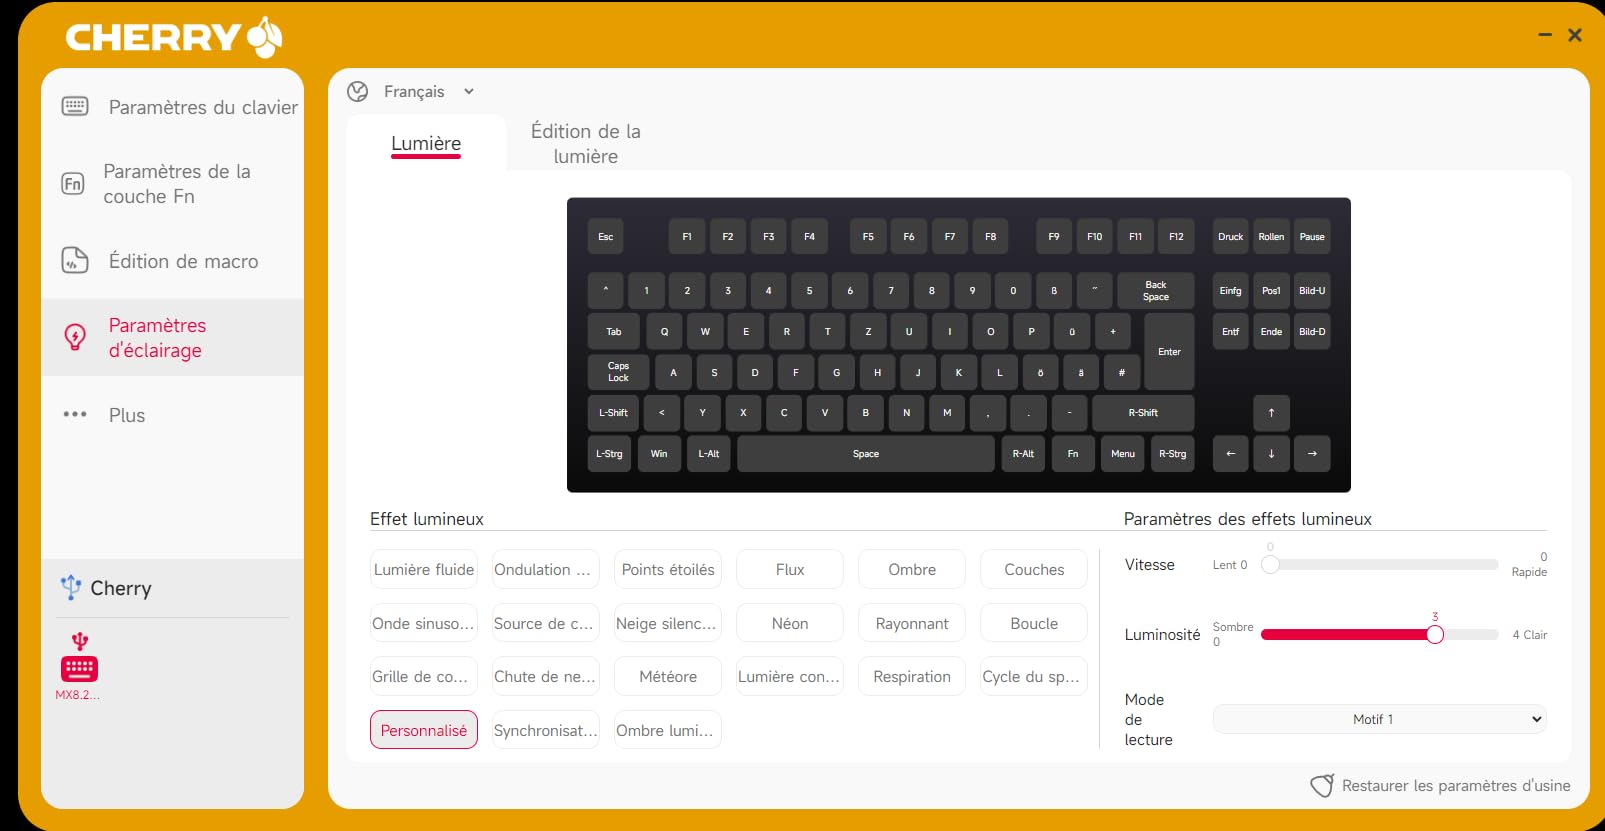Click the Space bar on virtual keyboard
Image resolution: width=1605 pixels, height=831 pixels.
(866, 454)
